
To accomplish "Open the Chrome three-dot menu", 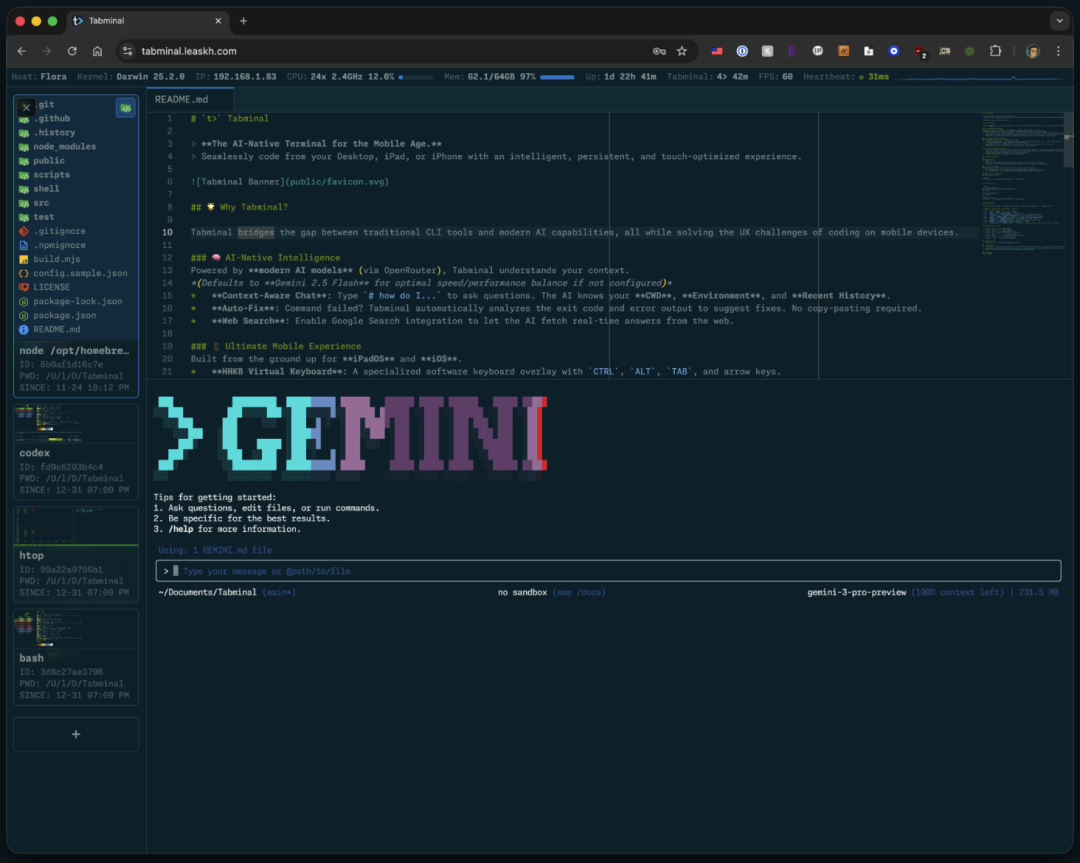I will coord(1058,51).
